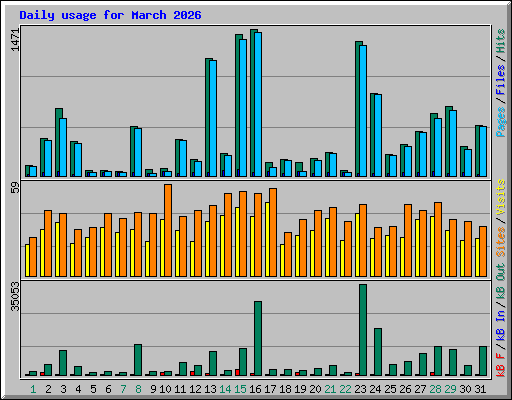Select day 21 label on x-axis
This screenshot has width=512, height=400.
330,389
